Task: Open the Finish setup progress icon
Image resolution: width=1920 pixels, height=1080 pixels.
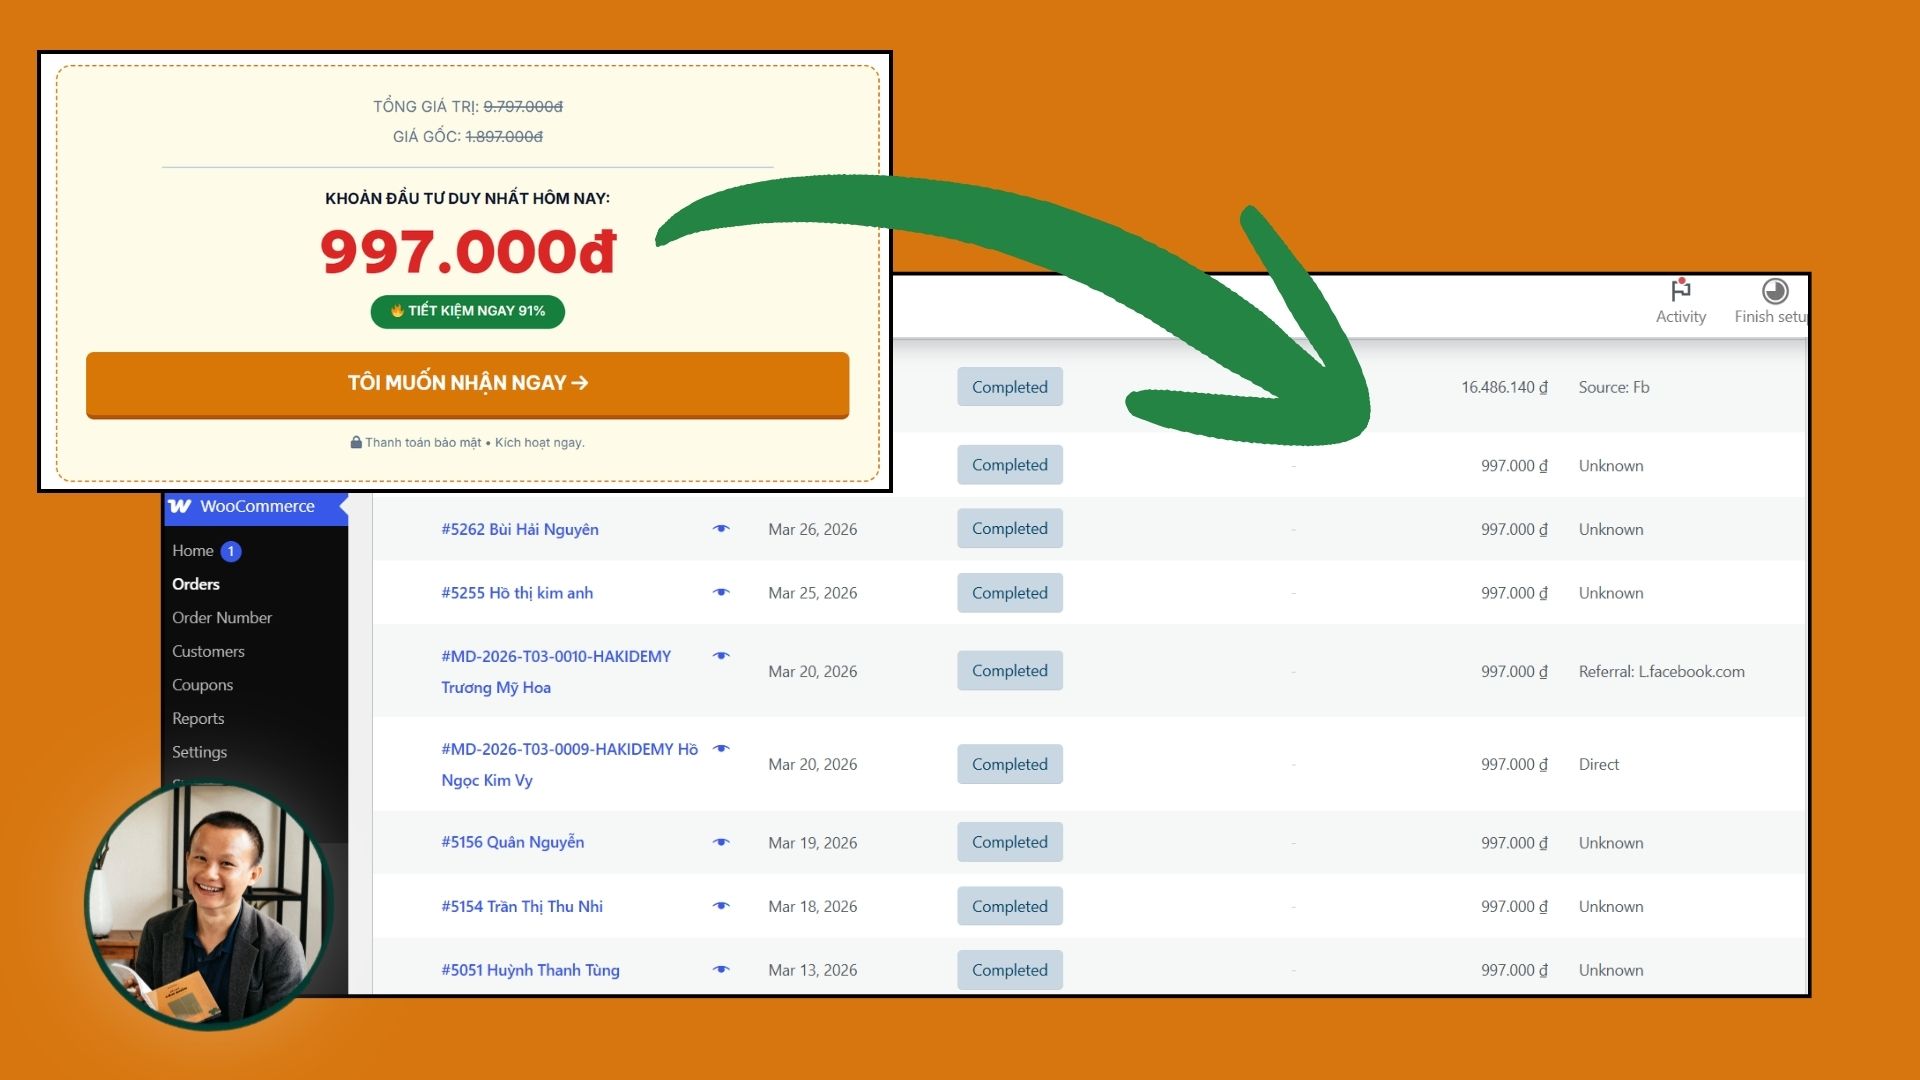Action: 1775,290
